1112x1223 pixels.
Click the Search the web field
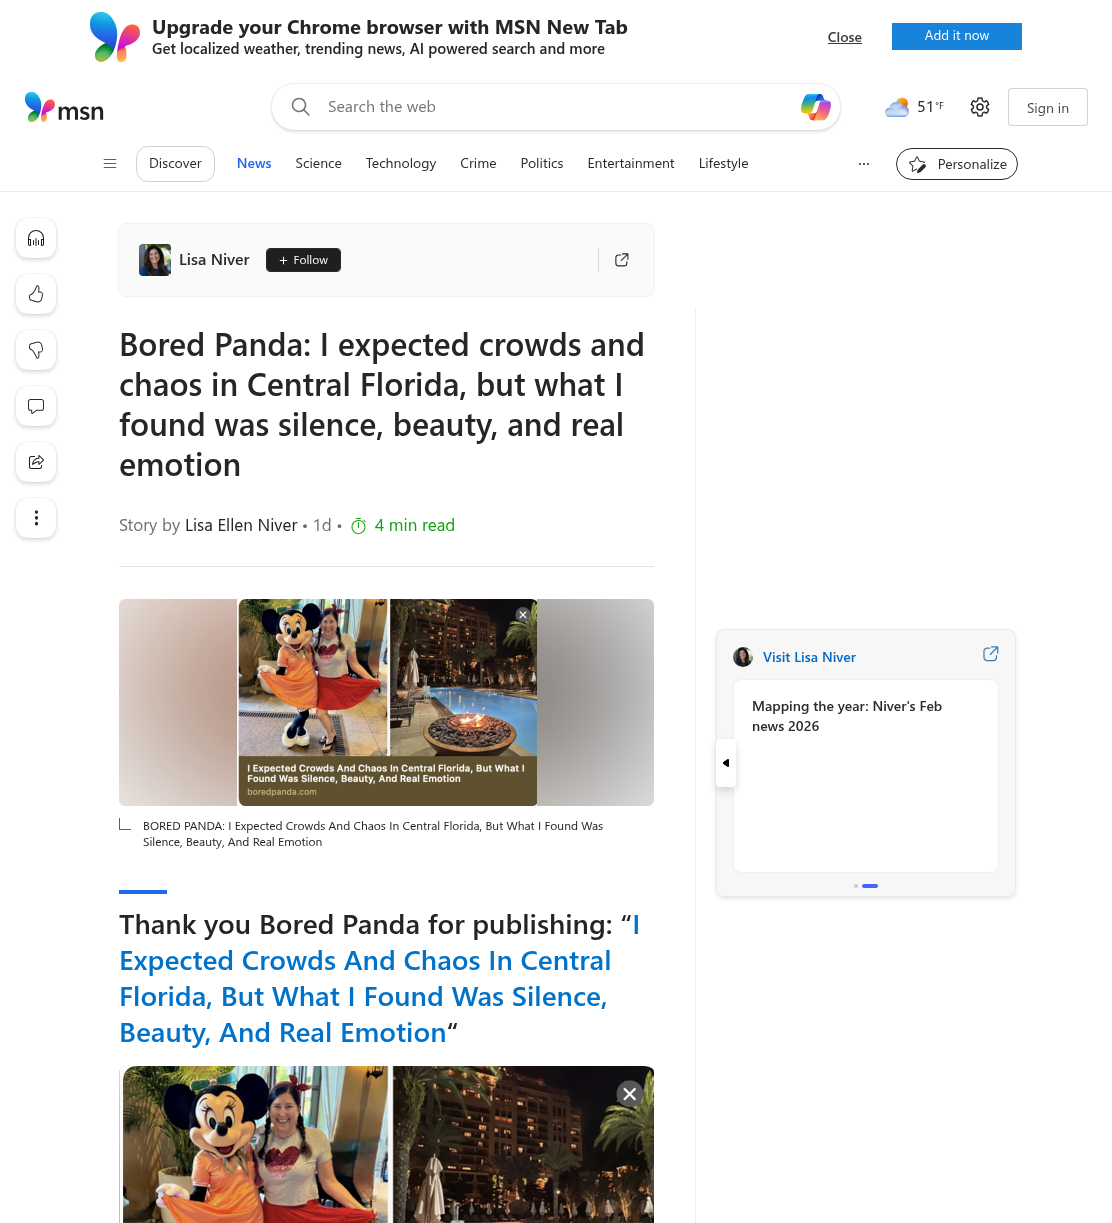pos(556,107)
